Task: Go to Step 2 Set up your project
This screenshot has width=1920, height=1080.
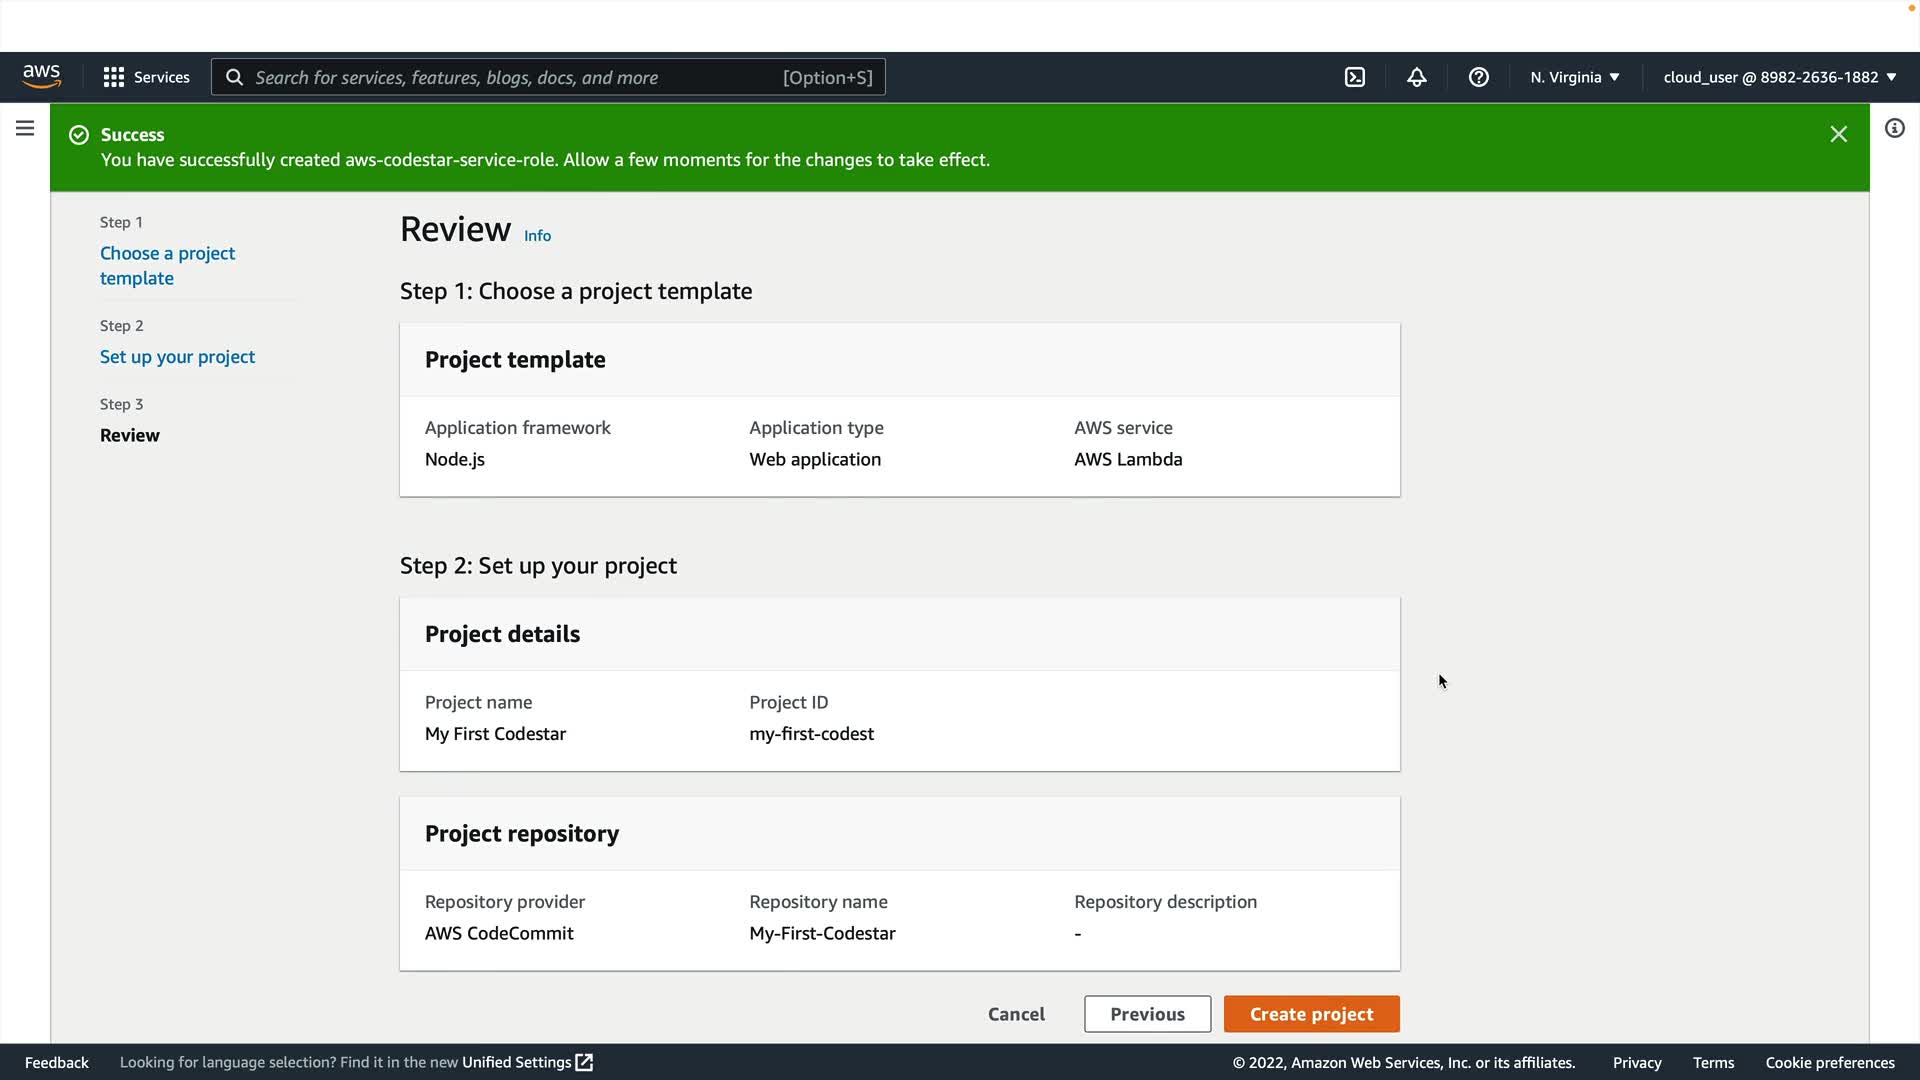Action: pos(177,357)
